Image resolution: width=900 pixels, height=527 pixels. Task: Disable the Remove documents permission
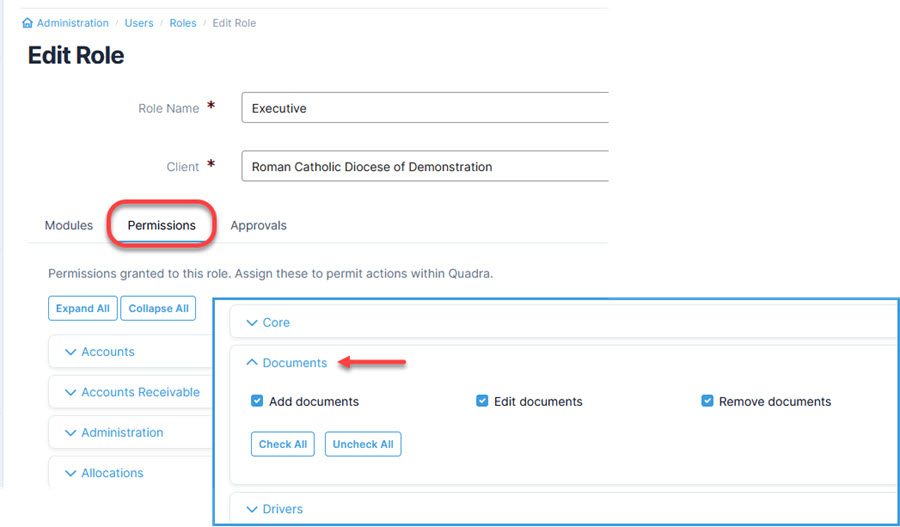click(x=708, y=401)
